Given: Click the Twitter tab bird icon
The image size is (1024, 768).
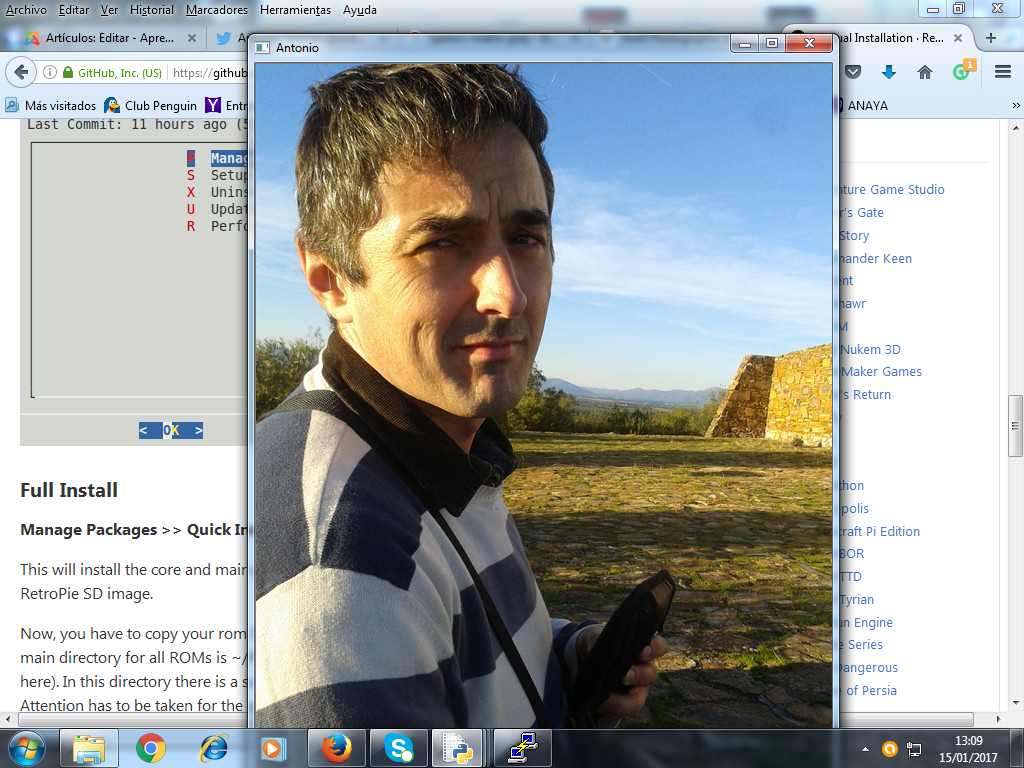Looking at the screenshot, I should (224, 38).
